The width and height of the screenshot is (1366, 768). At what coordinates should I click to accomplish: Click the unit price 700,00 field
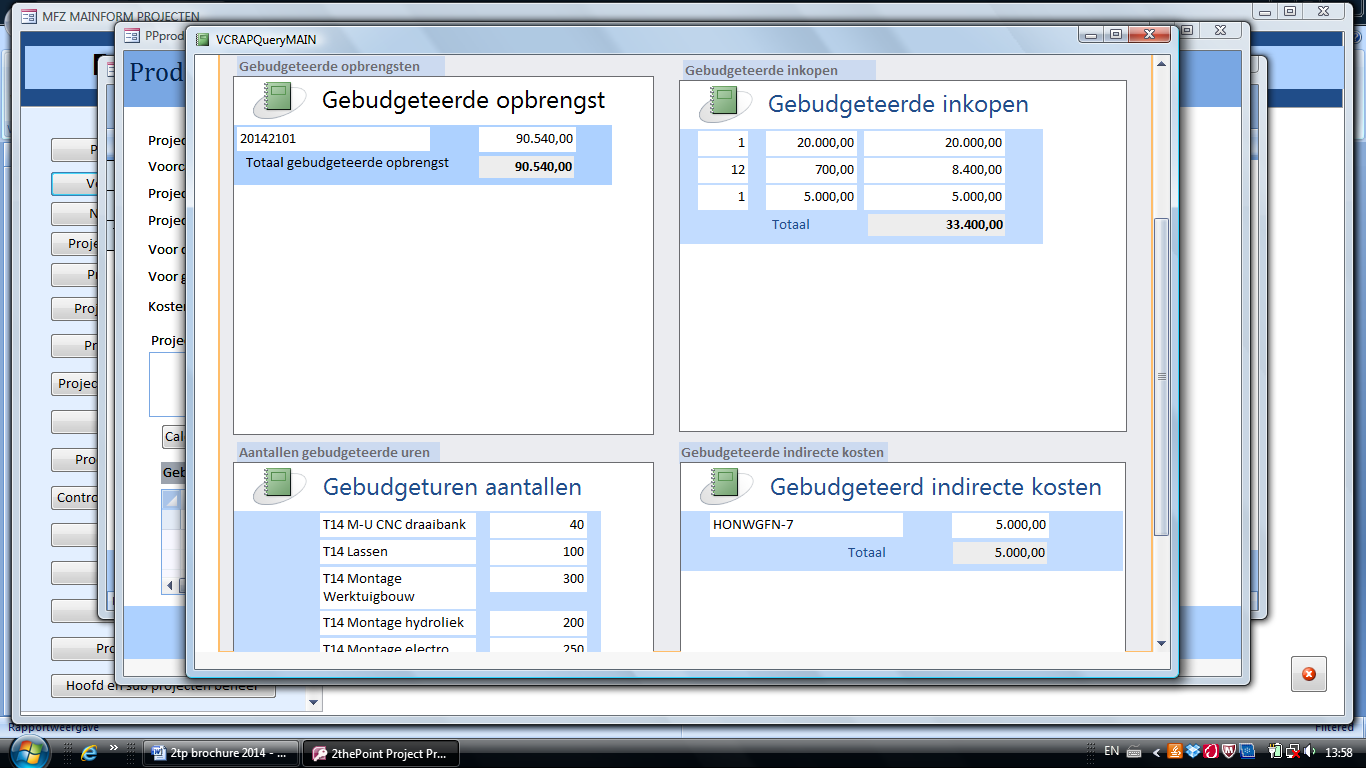(811, 170)
